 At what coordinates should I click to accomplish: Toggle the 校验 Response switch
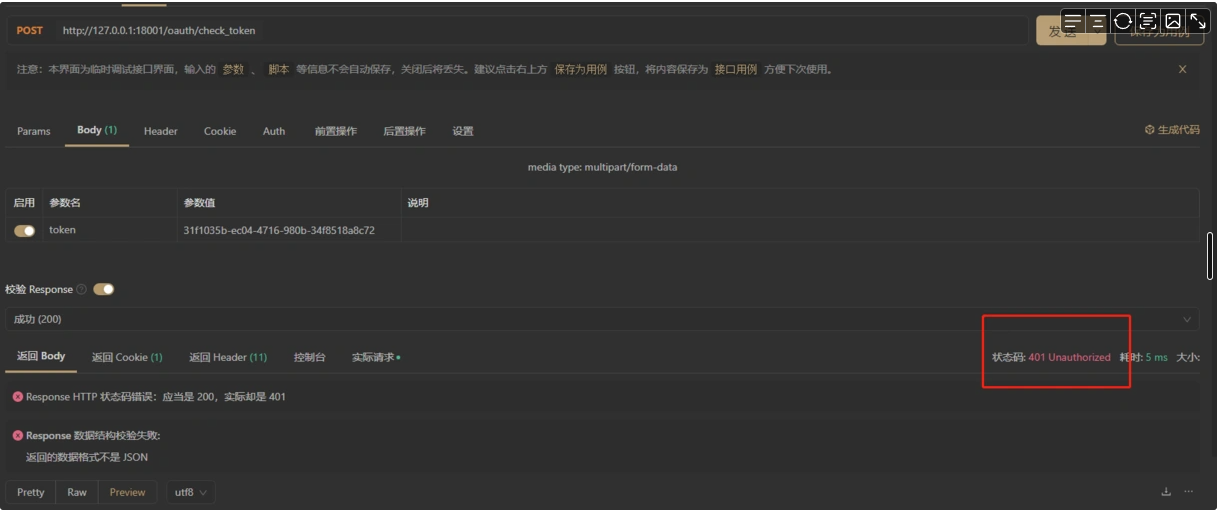pyautogui.click(x=104, y=289)
